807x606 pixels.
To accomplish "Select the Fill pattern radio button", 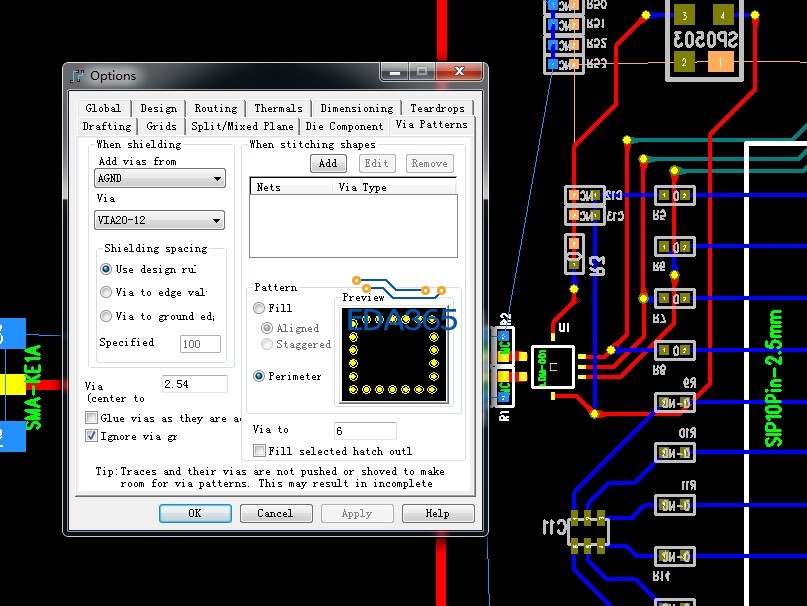I will coord(260,308).
